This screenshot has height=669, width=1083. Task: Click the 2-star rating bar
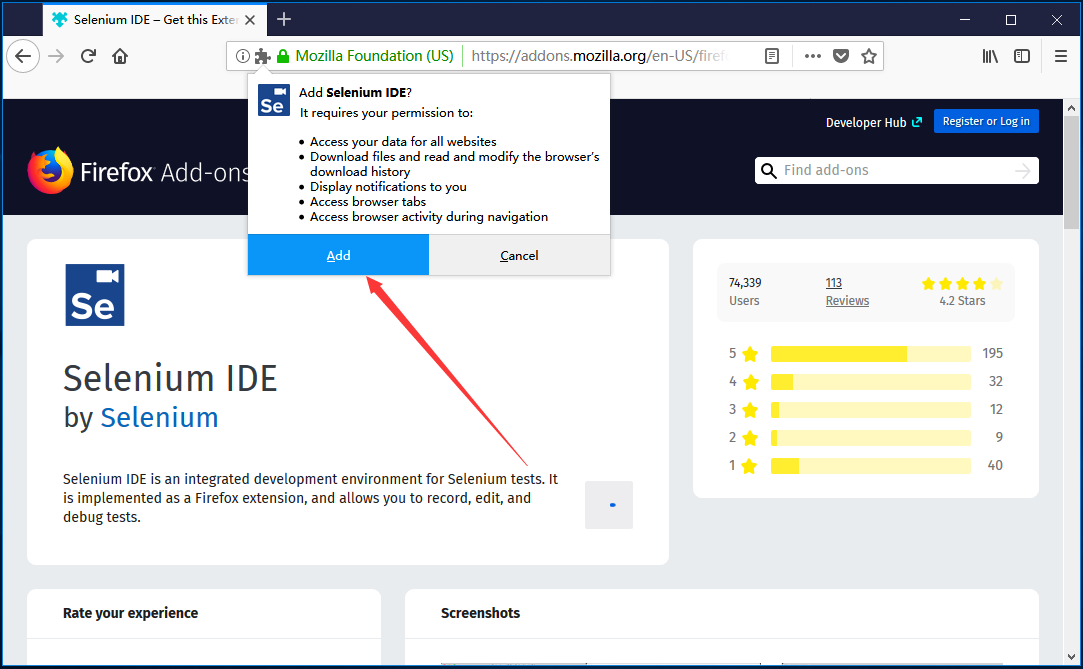(x=870, y=438)
